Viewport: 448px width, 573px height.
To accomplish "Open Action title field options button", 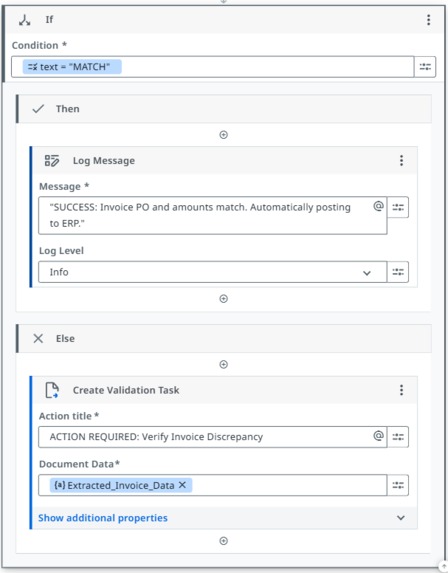I will coord(398,437).
